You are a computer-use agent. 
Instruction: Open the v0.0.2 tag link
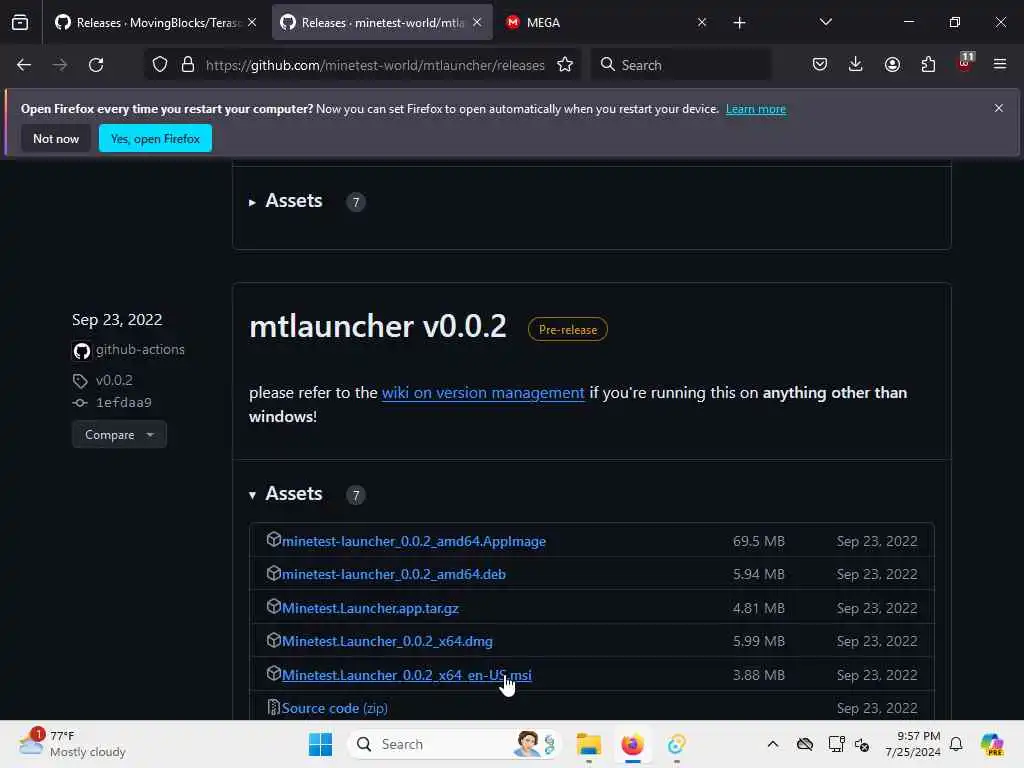114,380
